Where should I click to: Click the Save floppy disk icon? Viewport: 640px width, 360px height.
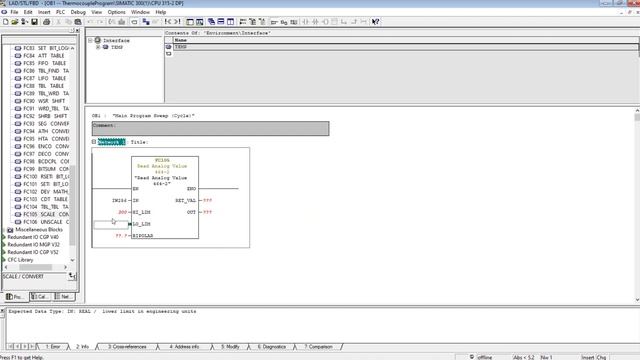(x=34, y=22)
